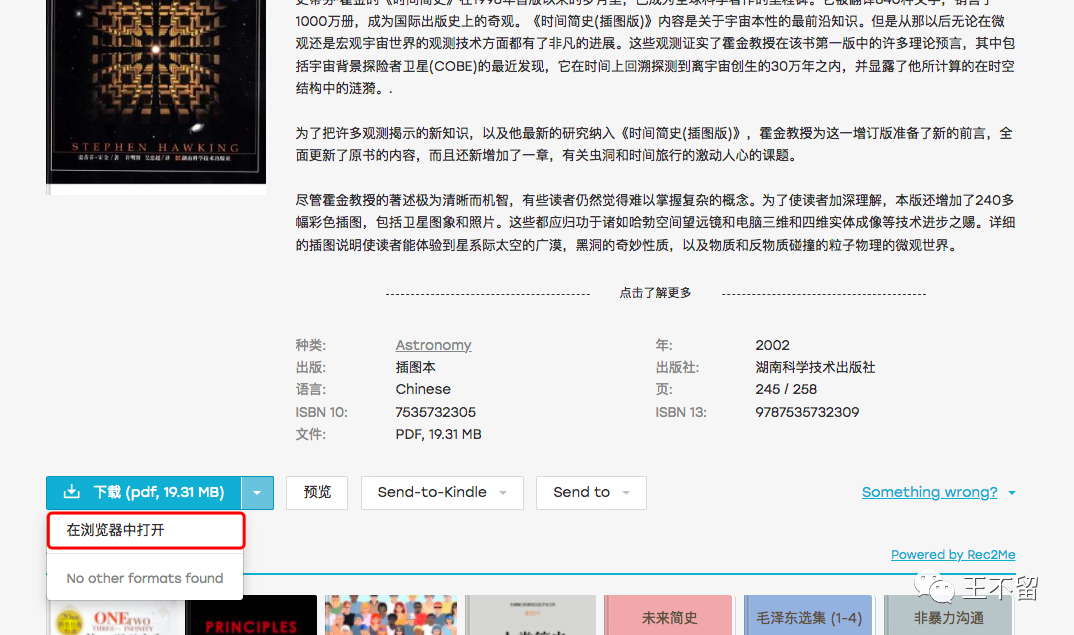Open the Astronomy category link

click(433, 344)
